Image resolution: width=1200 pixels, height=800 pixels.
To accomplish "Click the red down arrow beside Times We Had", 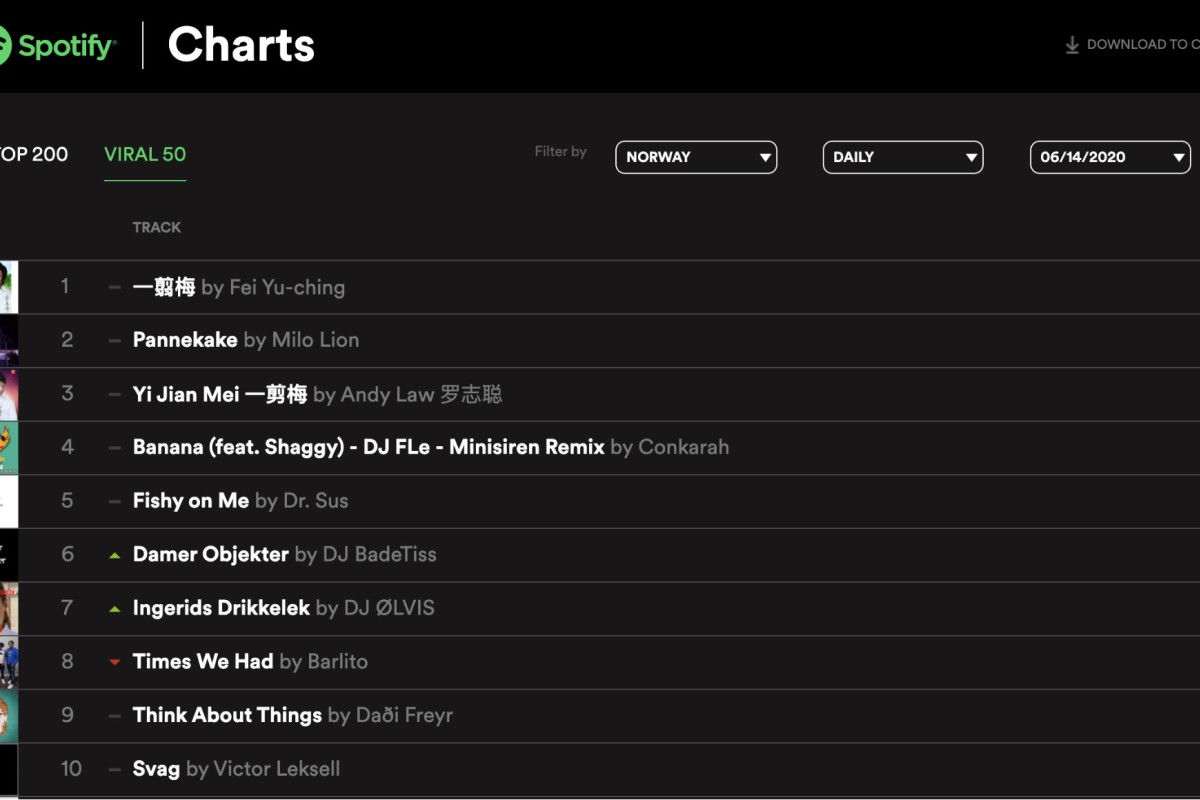I will click(x=115, y=662).
